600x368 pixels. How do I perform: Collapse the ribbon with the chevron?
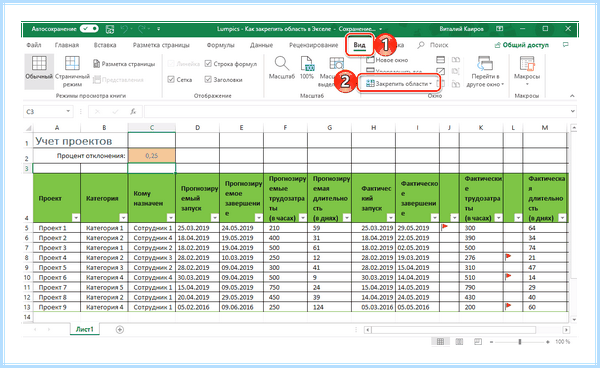tap(572, 96)
